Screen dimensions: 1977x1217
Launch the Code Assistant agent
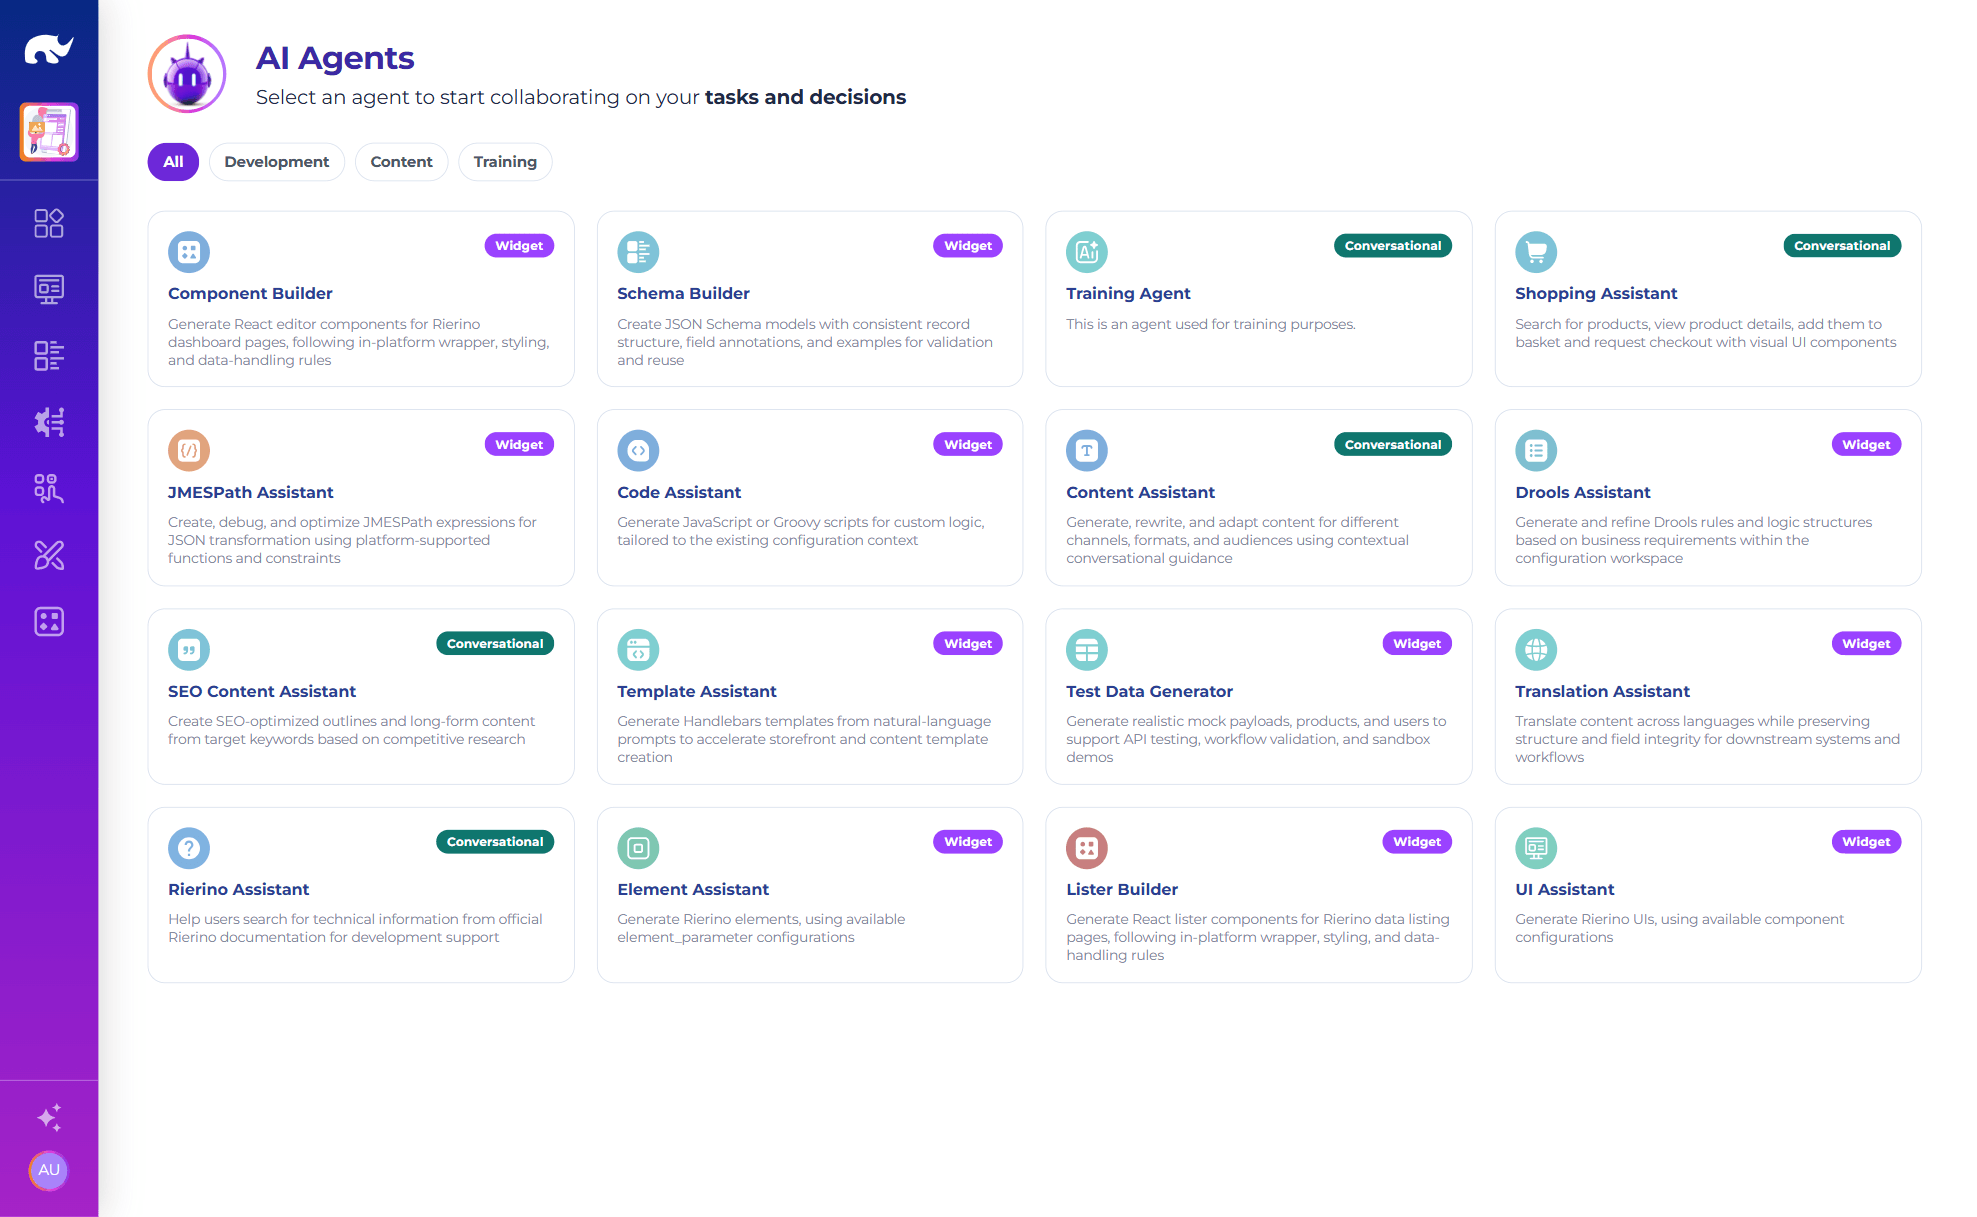(809, 497)
